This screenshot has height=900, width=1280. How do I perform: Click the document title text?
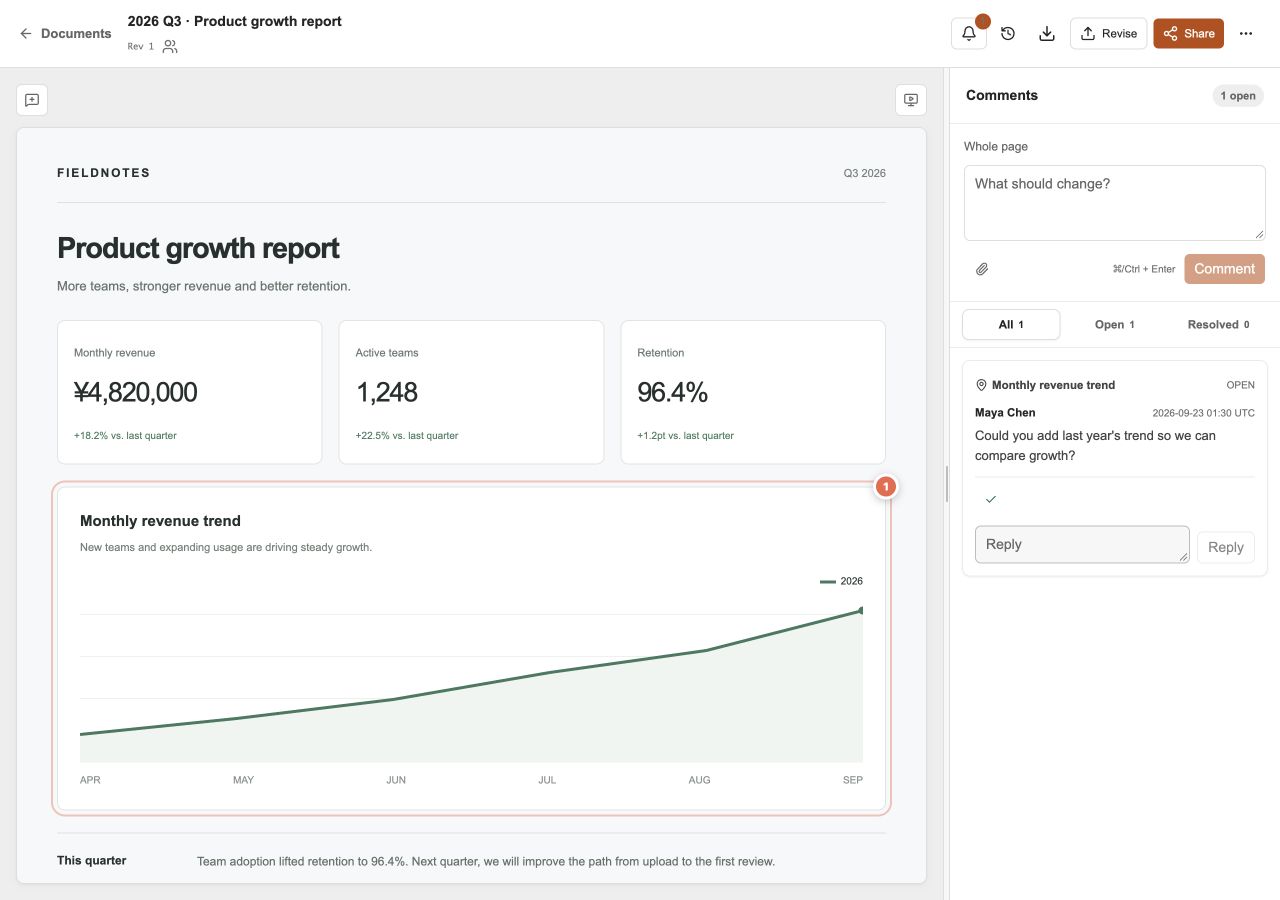pos(235,21)
